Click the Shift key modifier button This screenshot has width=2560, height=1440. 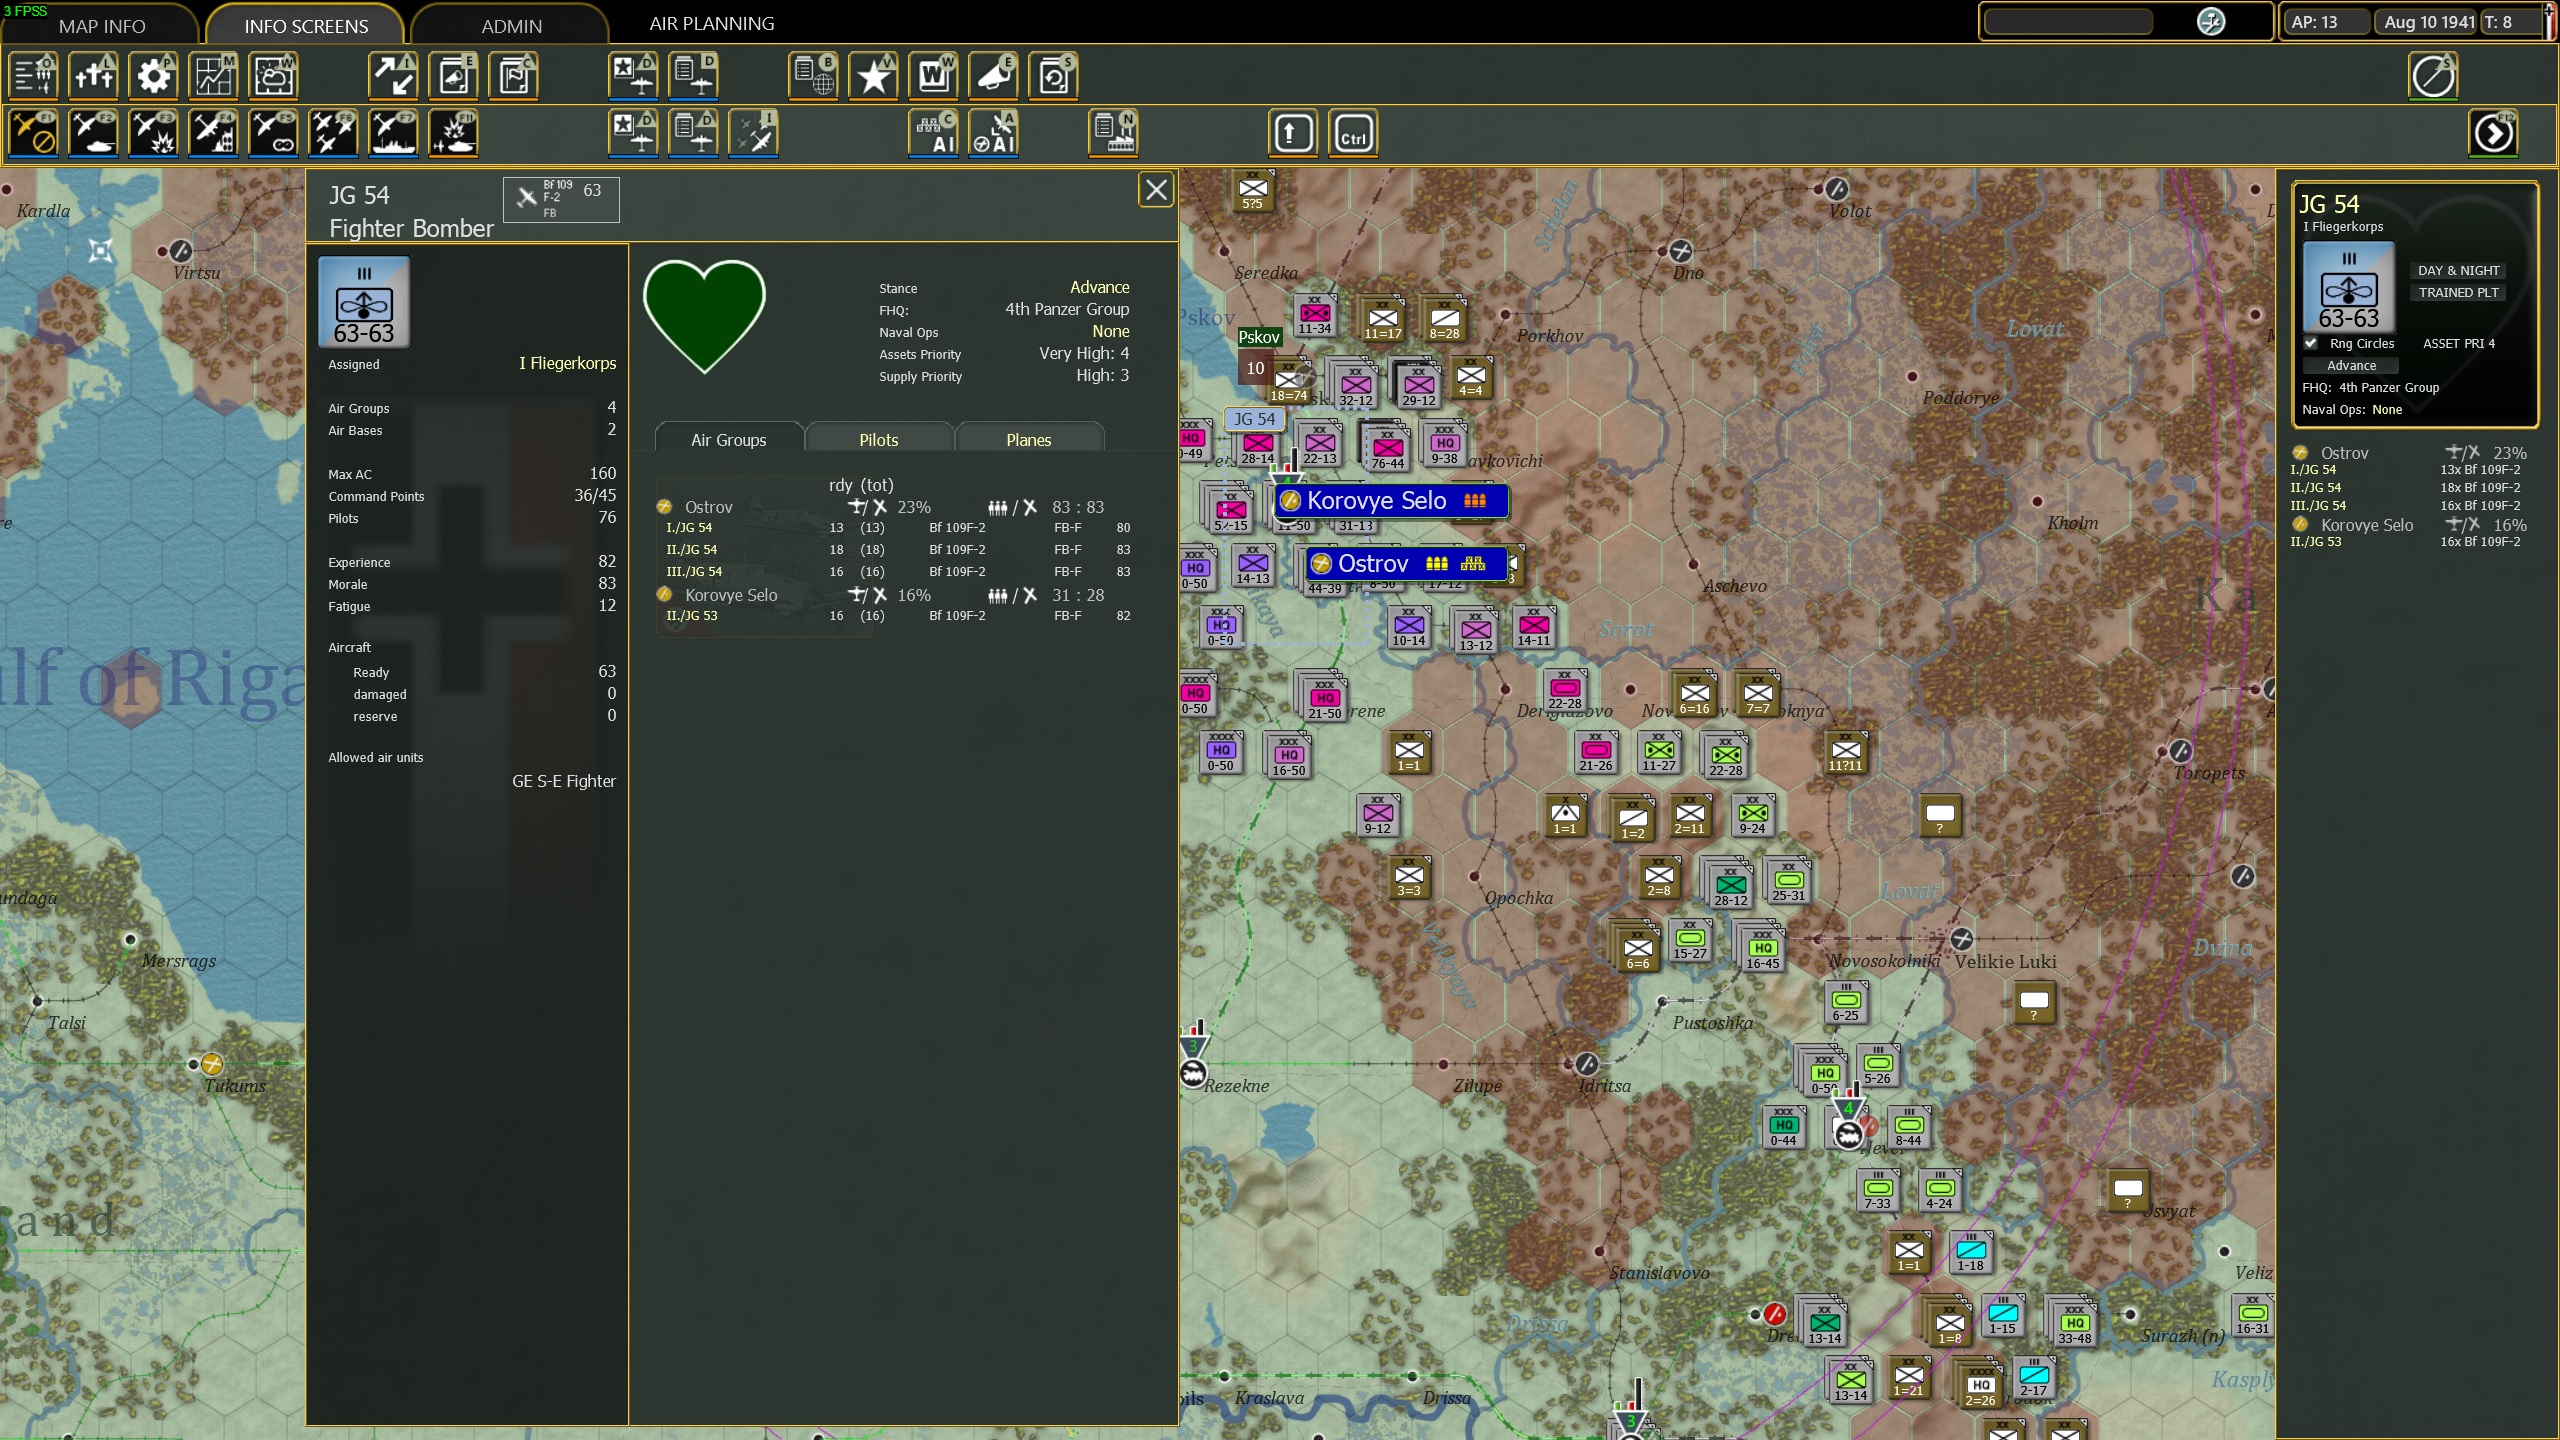tap(1293, 134)
